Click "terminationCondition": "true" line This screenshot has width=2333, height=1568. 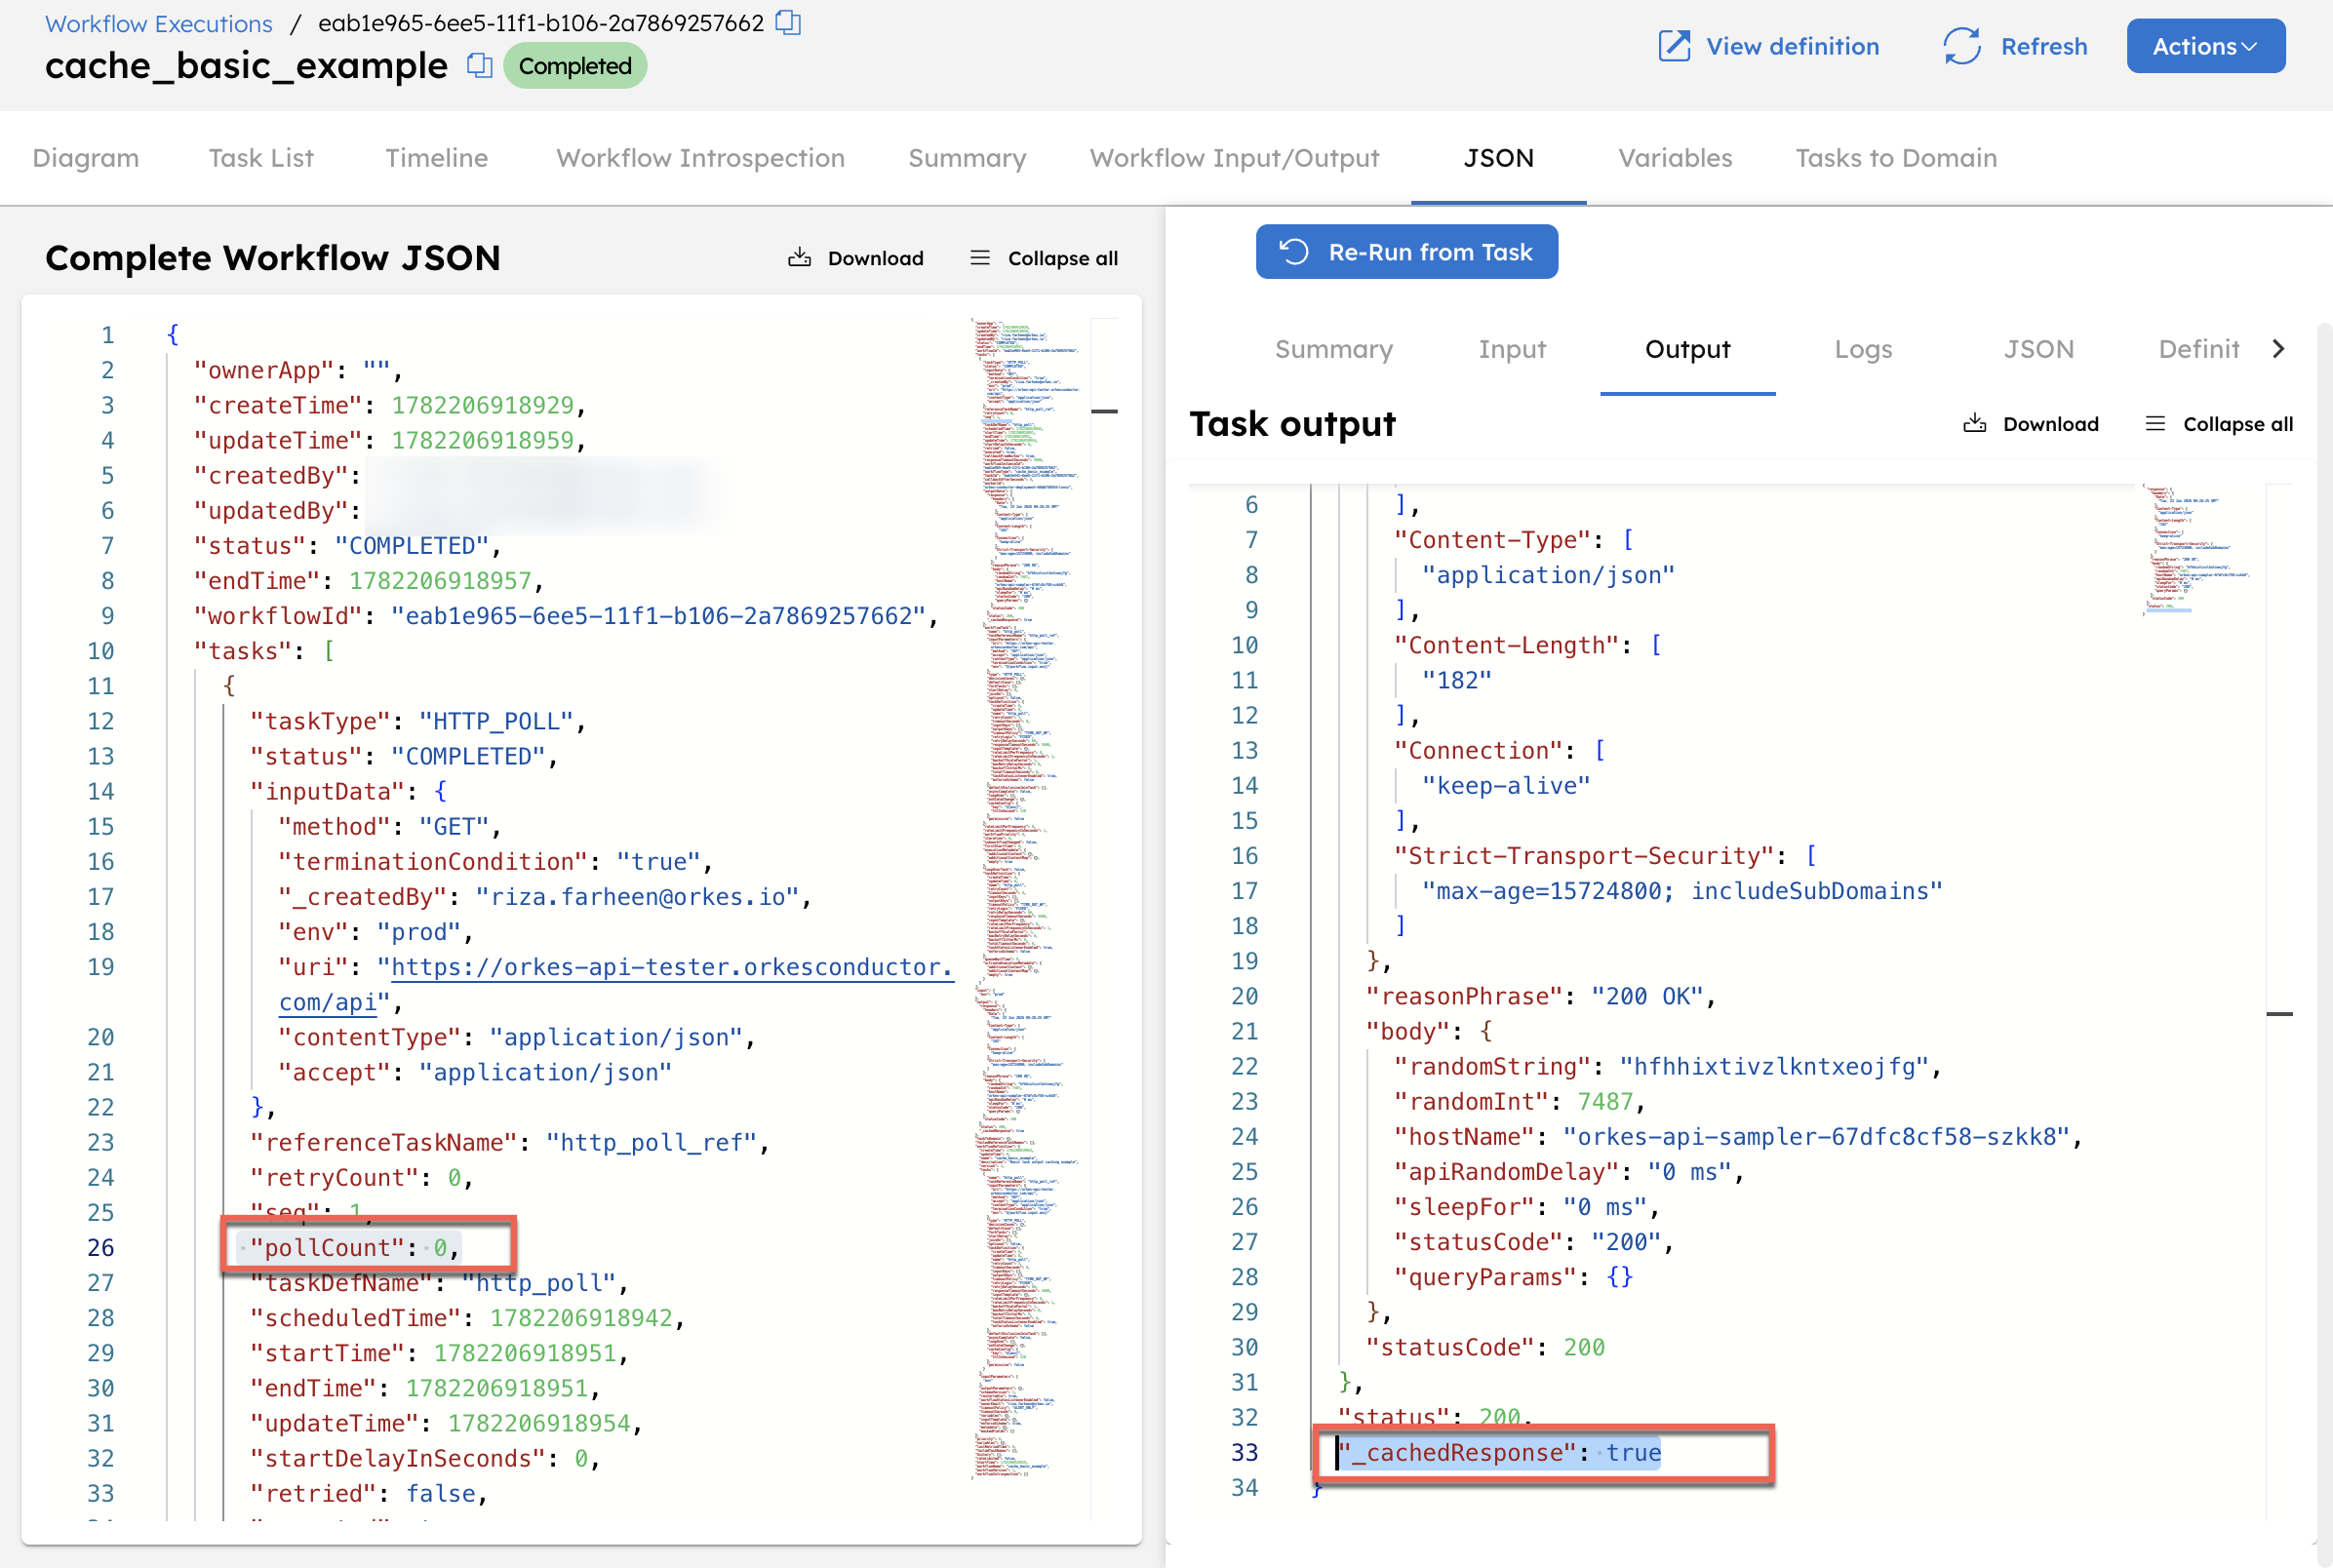point(496,861)
